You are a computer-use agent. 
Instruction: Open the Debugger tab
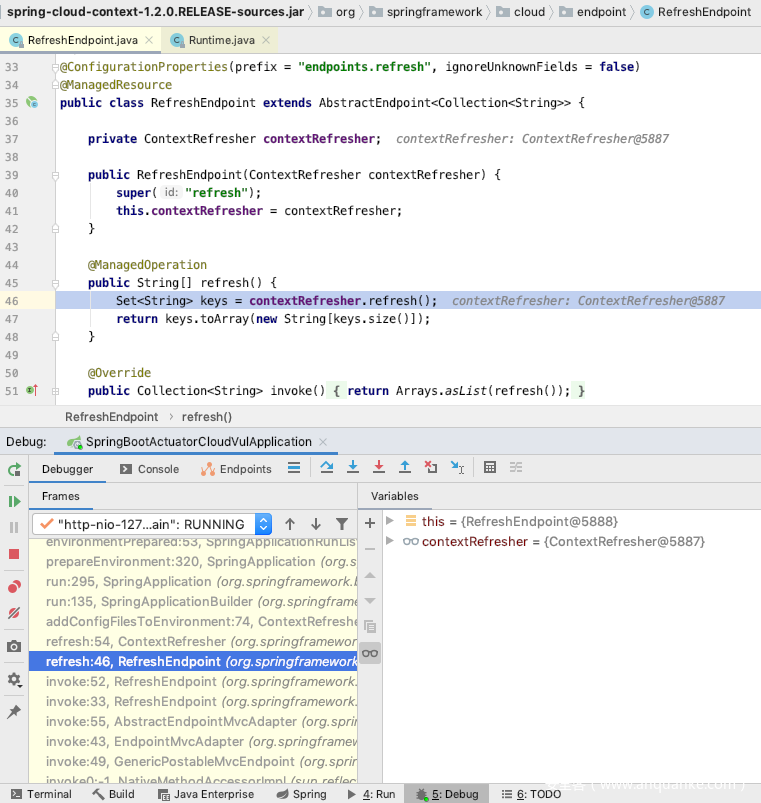(68, 469)
